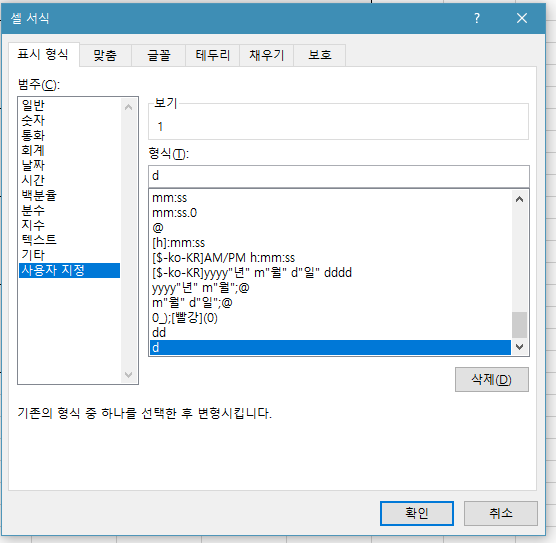The height and width of the screenshot is (543, 556).
Task: Click the format list scrollbar thumb
Action: pos(519,325)
